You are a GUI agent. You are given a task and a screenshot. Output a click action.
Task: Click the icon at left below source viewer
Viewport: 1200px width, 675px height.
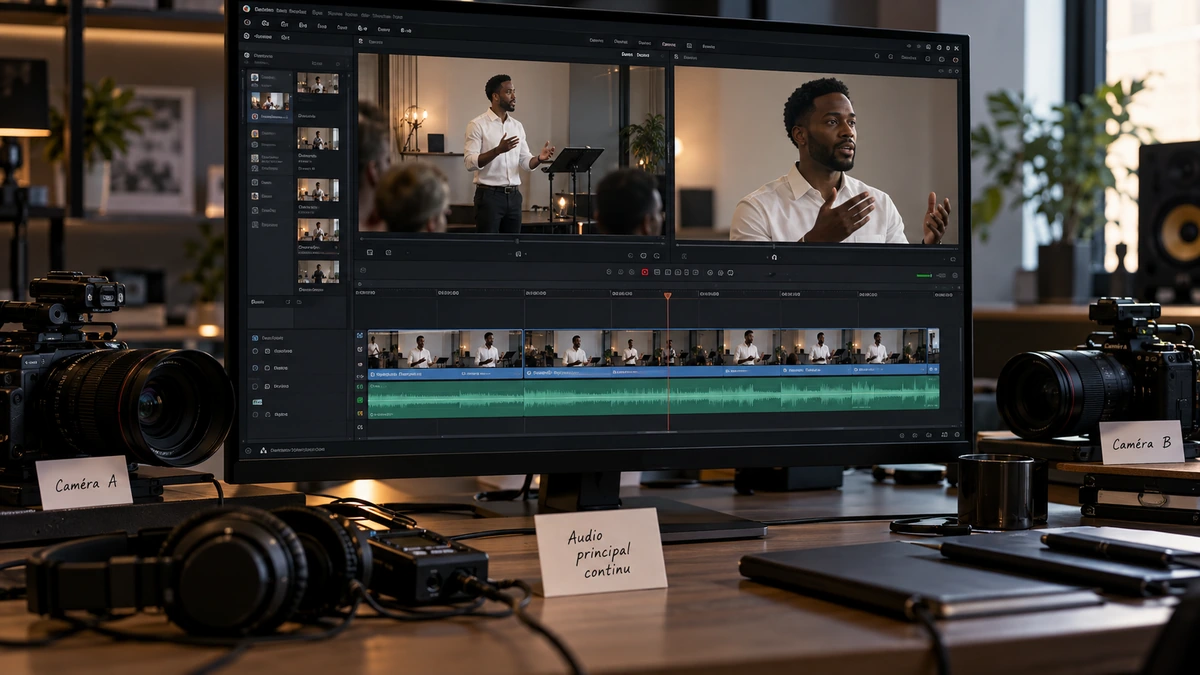click(x=370, y=253)
